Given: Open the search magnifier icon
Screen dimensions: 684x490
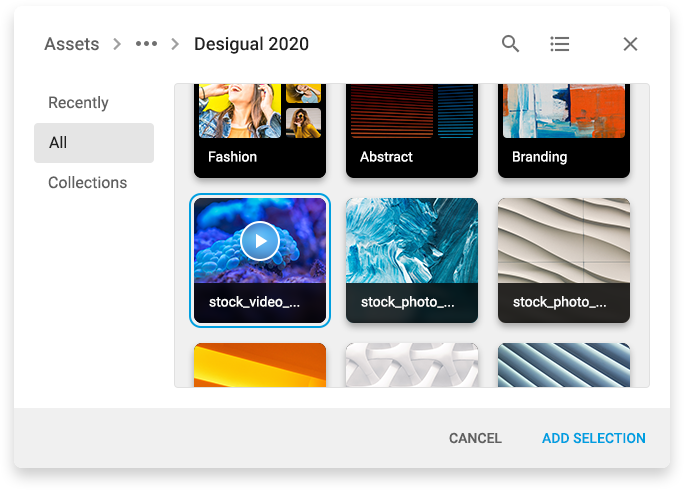Looking at the screenshot, I should tap(510, 44).
